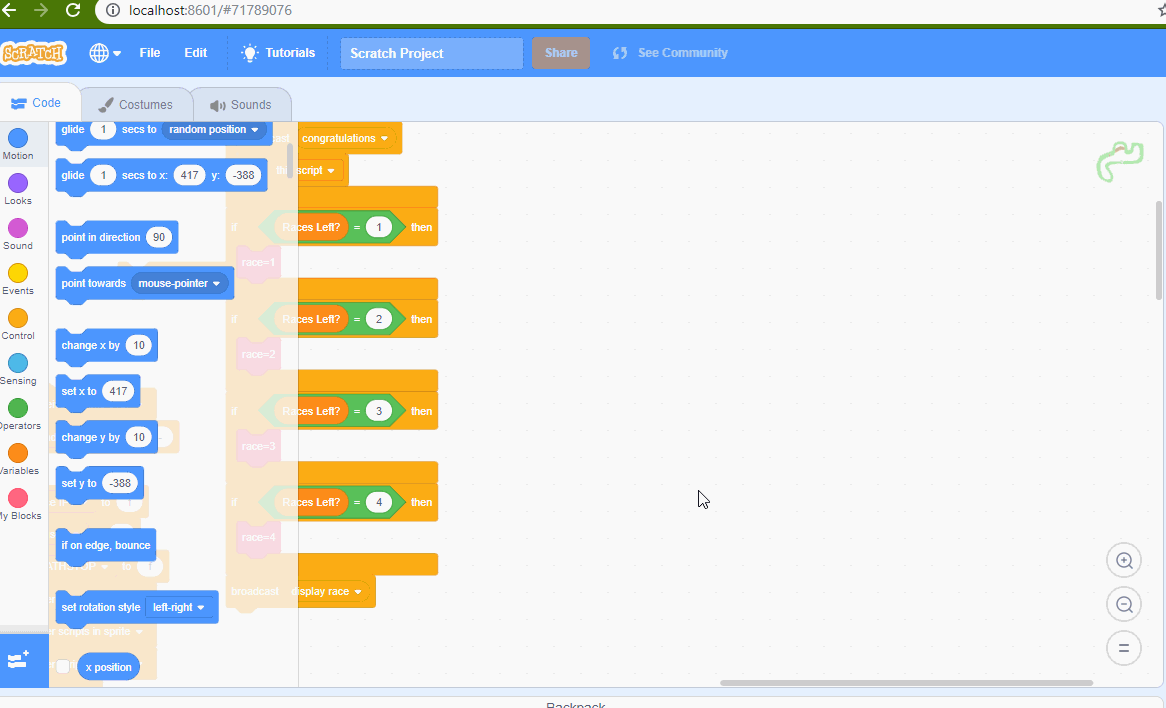Click the Races Left? = 4 comparison value
Viewport: 1166px width, 708px height.
click(x=379, y=502)
